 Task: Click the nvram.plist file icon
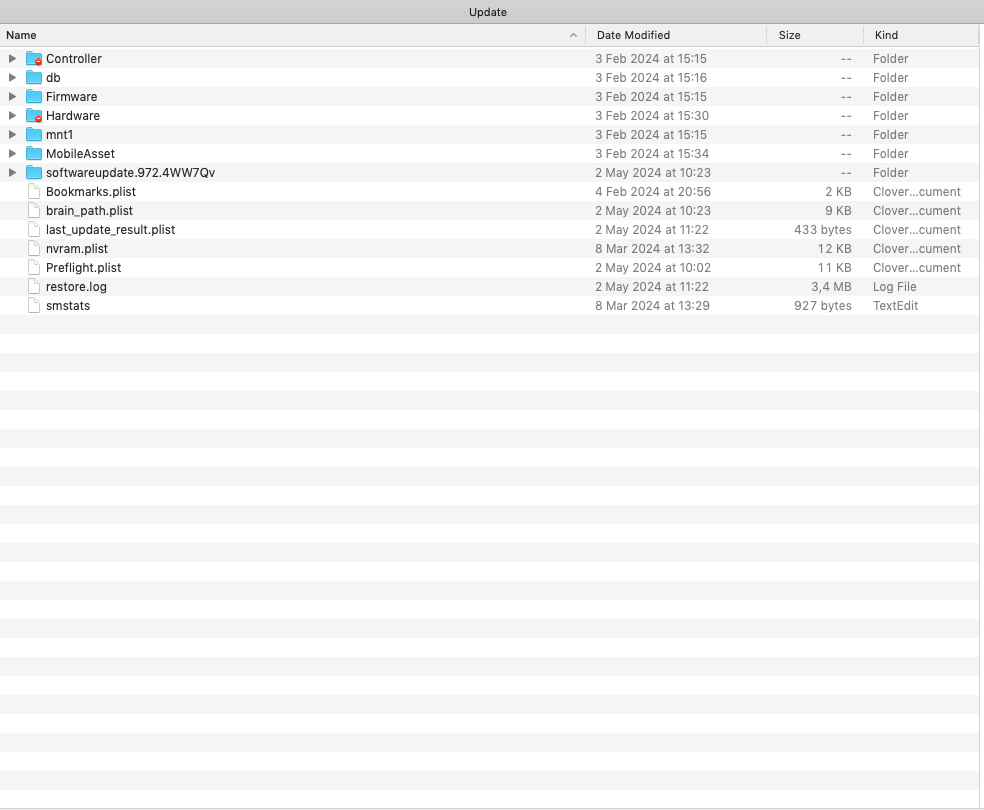coord(34,248)
